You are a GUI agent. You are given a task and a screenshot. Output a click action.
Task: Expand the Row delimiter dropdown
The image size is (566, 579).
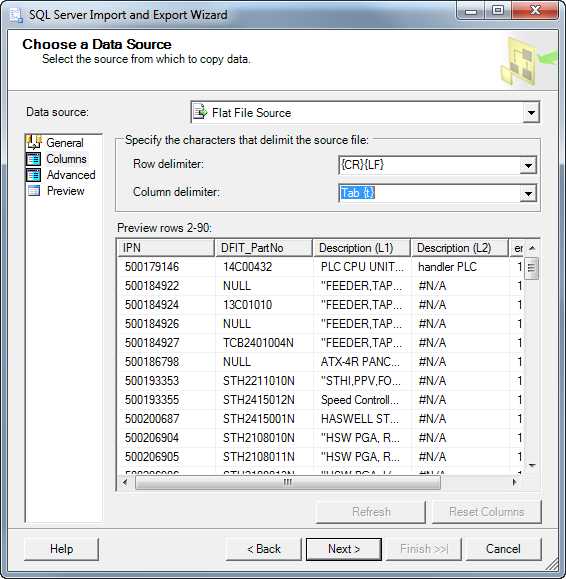click(x=528, y=165)
